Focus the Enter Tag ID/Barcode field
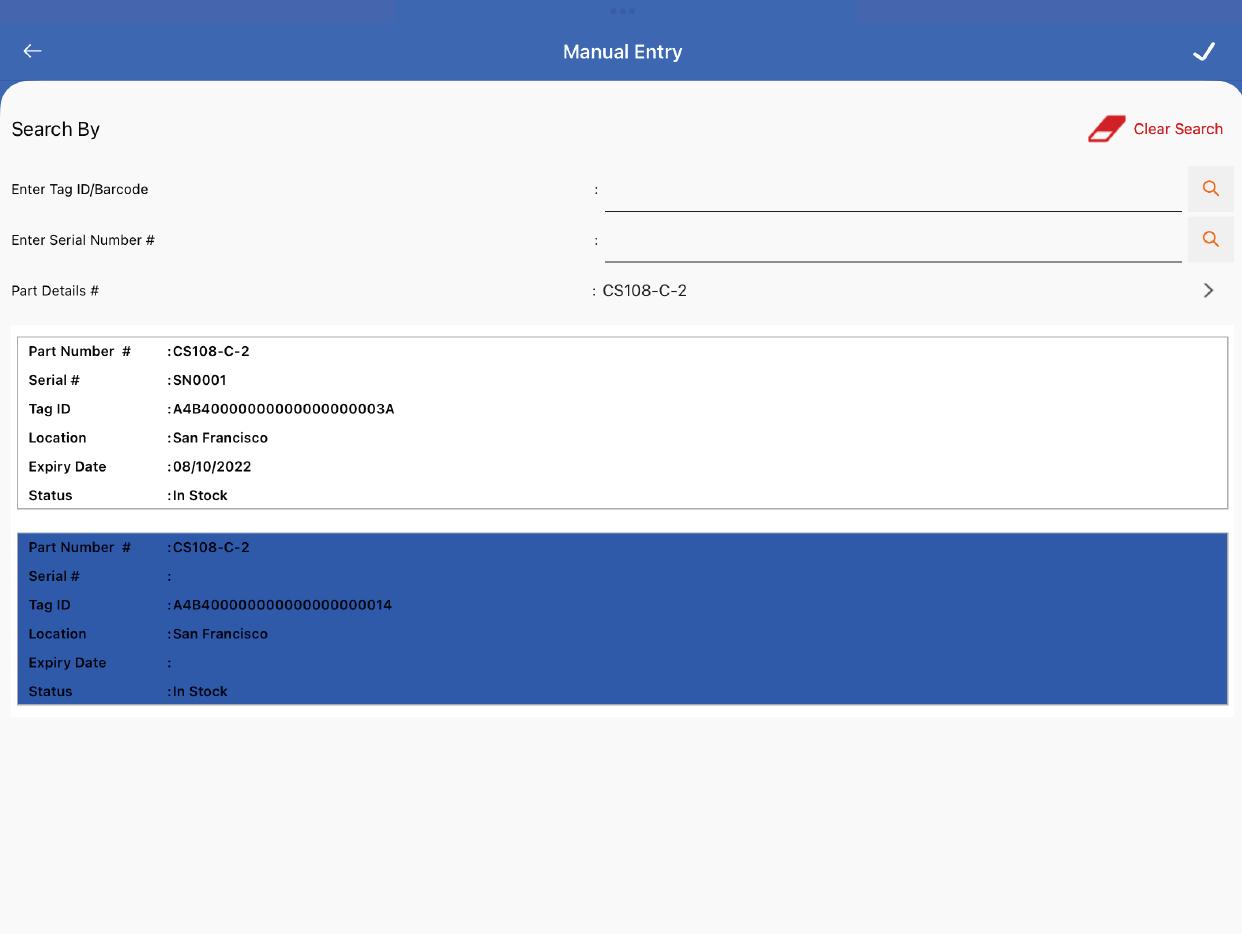 892,191
